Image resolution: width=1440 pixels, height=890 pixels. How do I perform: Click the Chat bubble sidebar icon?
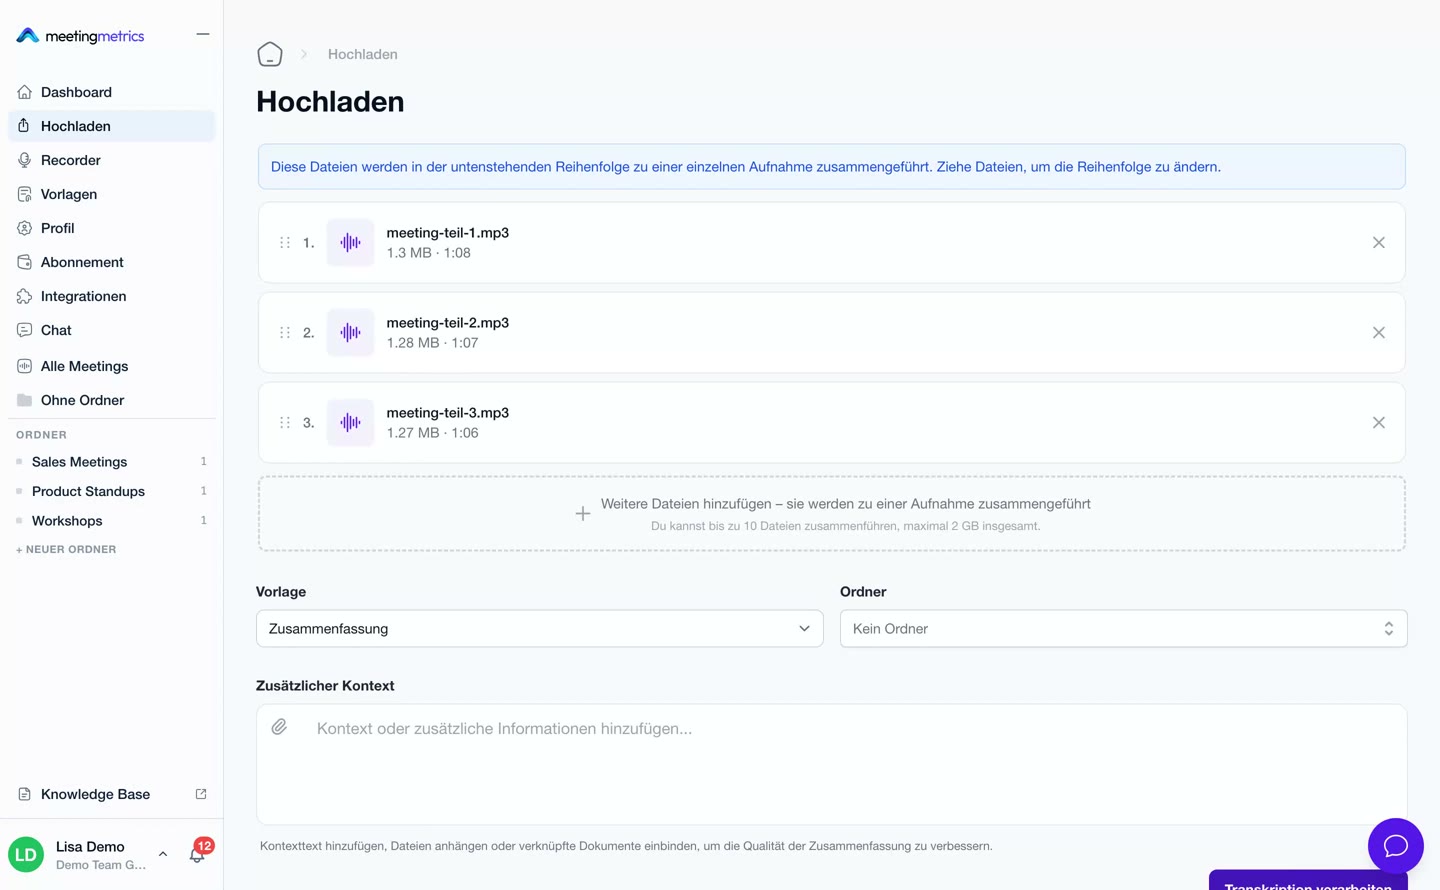25,330
